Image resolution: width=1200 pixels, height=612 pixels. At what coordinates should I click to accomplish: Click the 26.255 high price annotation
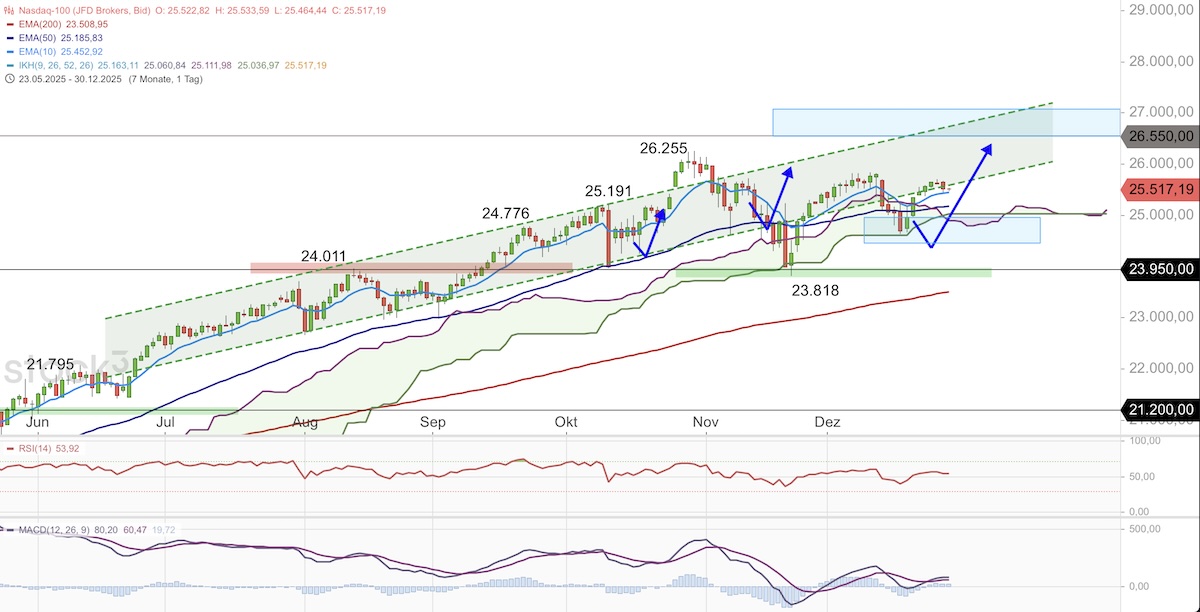(664, 148)
